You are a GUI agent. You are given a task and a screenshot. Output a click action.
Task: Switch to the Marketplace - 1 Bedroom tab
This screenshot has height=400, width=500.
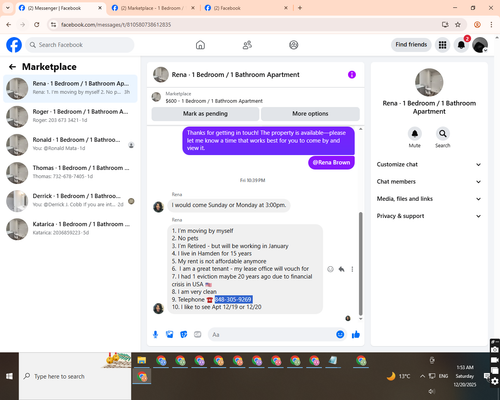pyautogui.click(x=154, y=8)
